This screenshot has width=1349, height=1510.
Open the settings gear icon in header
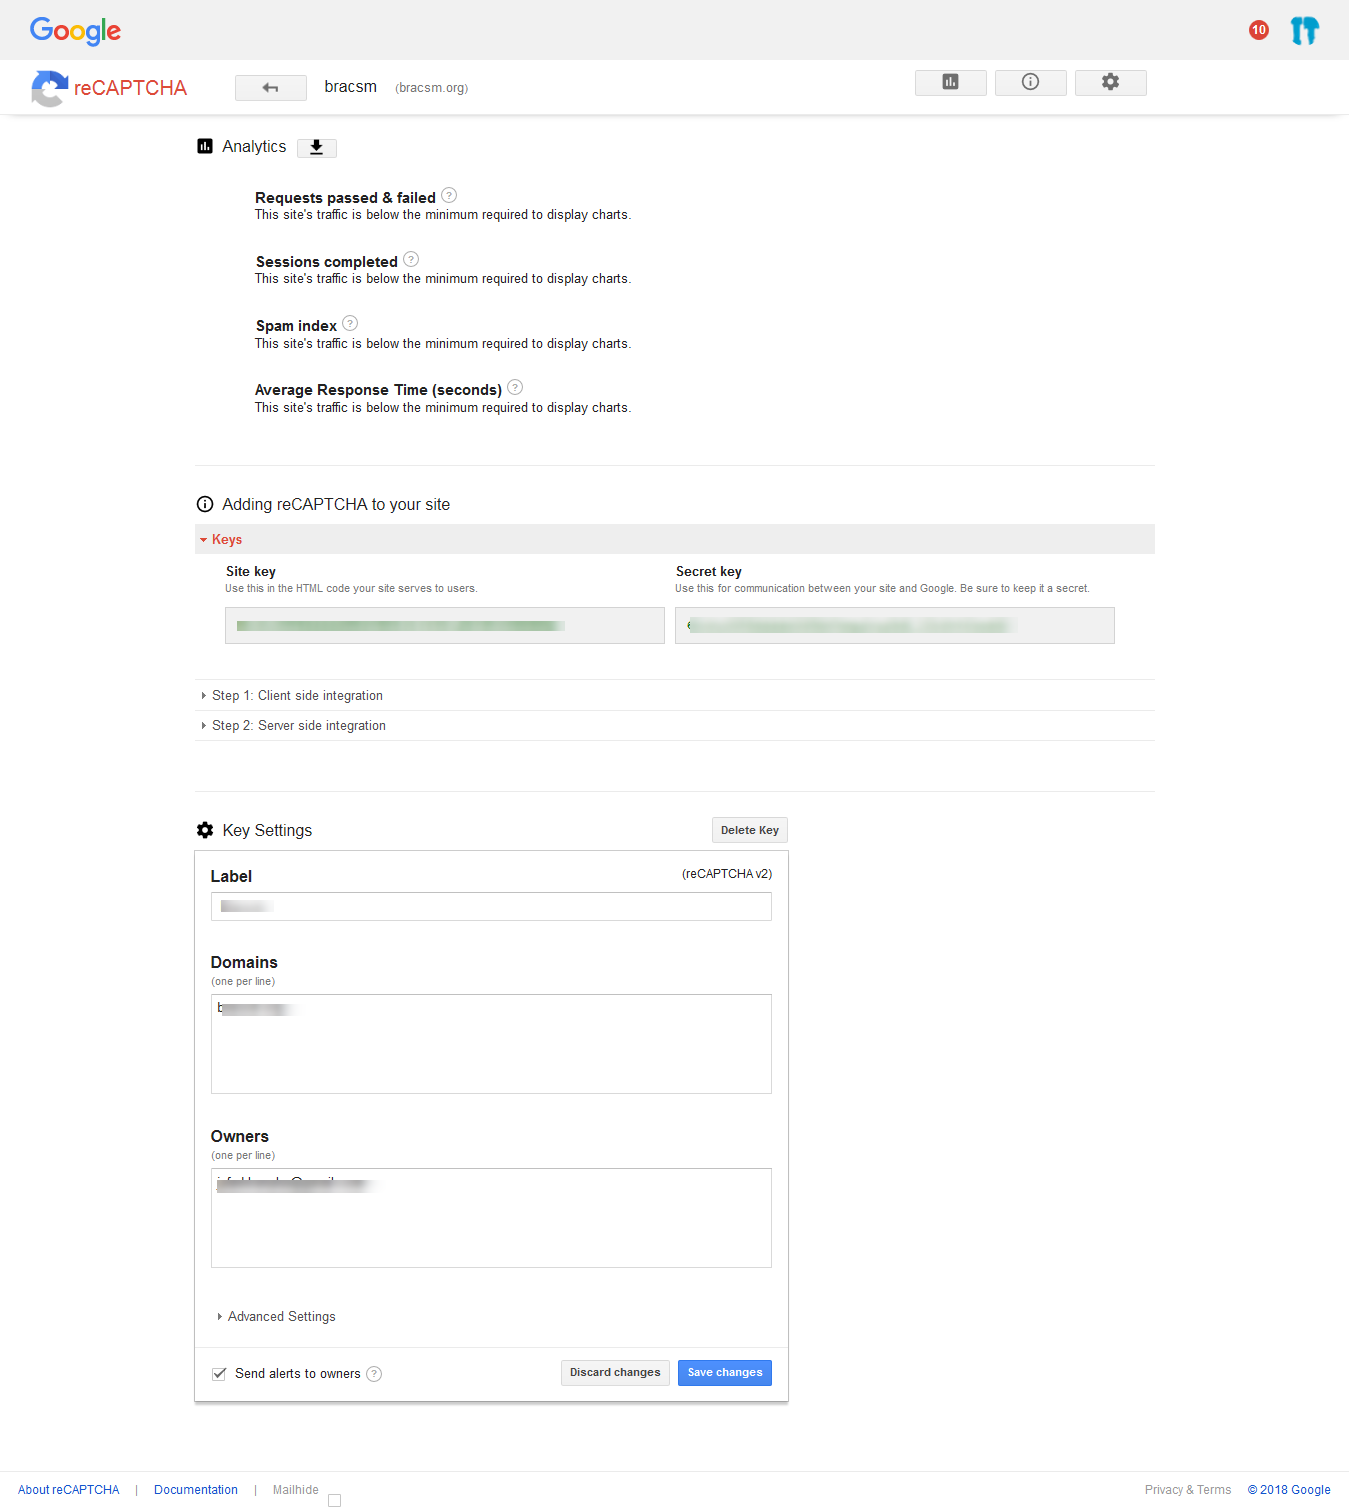pos(1110,82)
